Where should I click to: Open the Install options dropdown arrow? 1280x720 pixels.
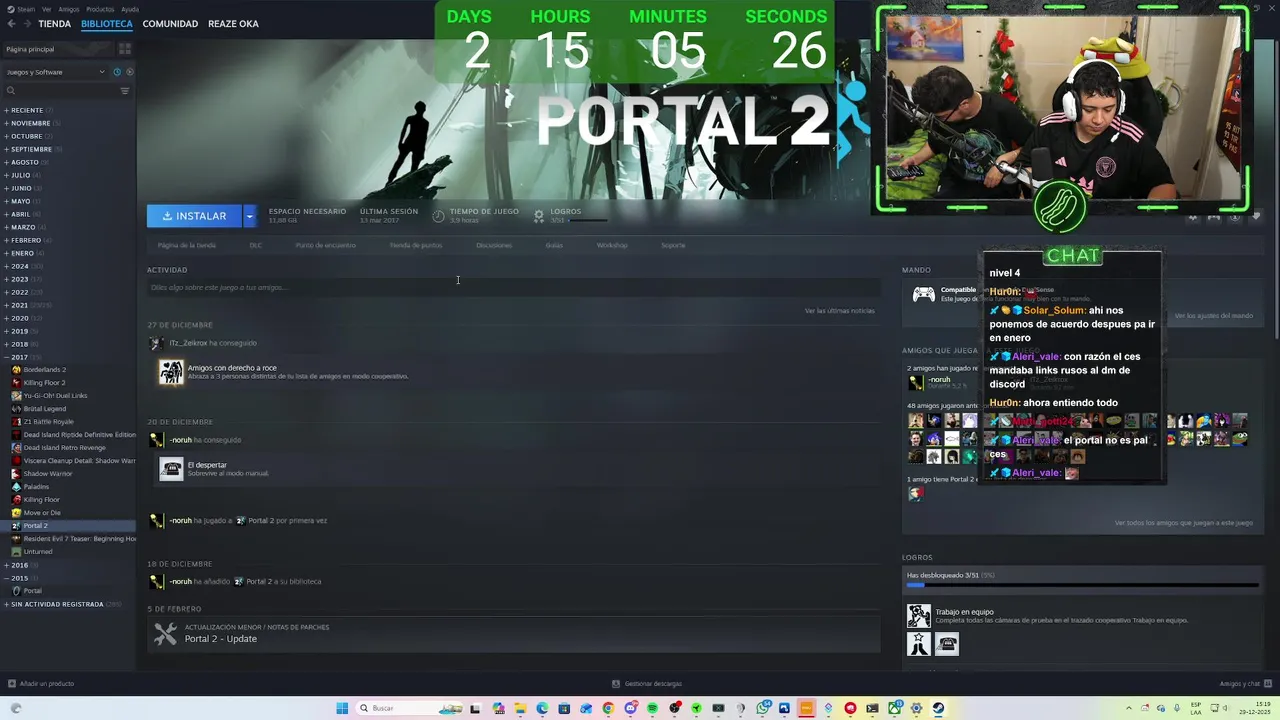coord(249,216)
